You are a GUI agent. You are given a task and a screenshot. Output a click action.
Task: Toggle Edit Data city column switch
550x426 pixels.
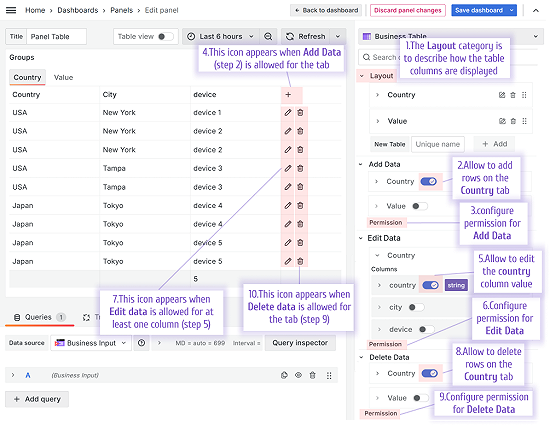[416, 307]
